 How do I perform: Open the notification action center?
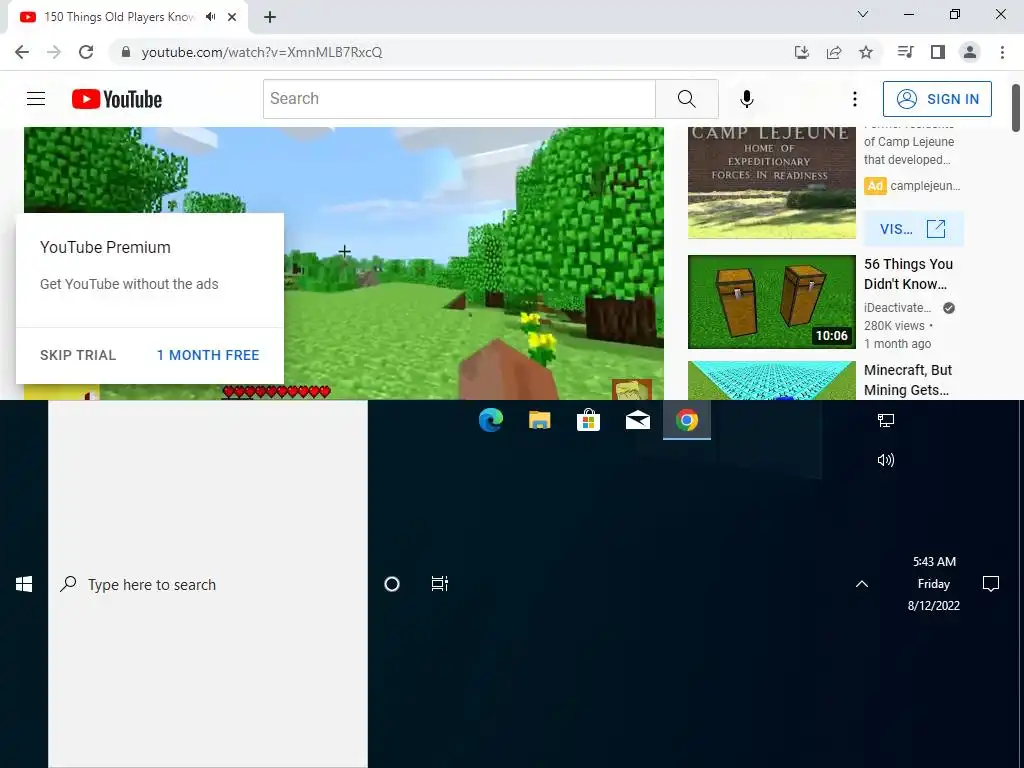click(991, 584)
